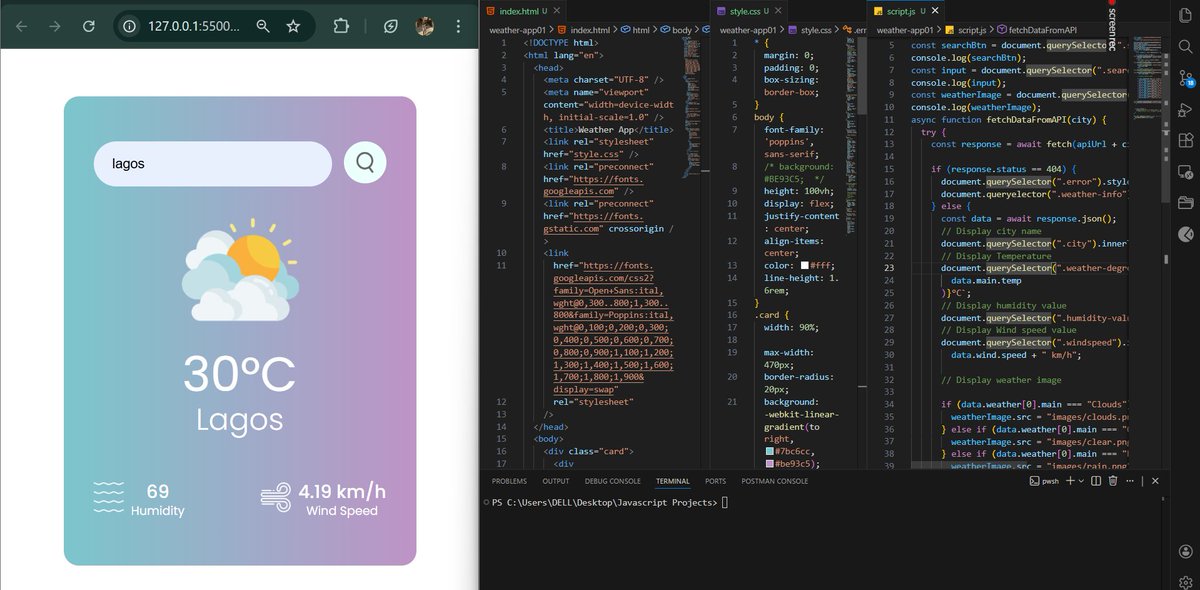The width and height of the screenshot is (1200, 590).
Task: Switch to the DEBUG CONSOLE panel tab
Action: (x=613, y=481)
